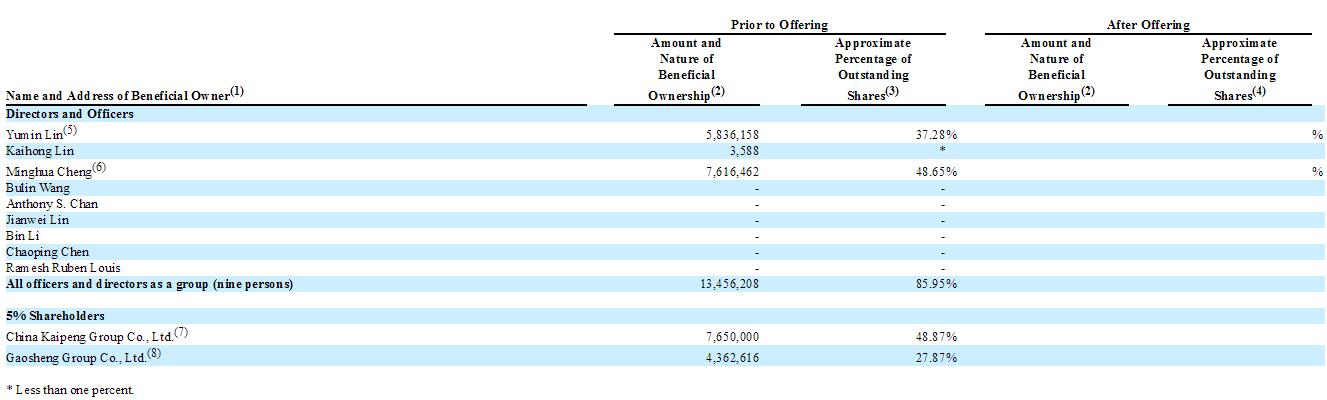Select the 'After Offering' column header
This screenshot has width=1327, height=400.
click(1148, 25)
